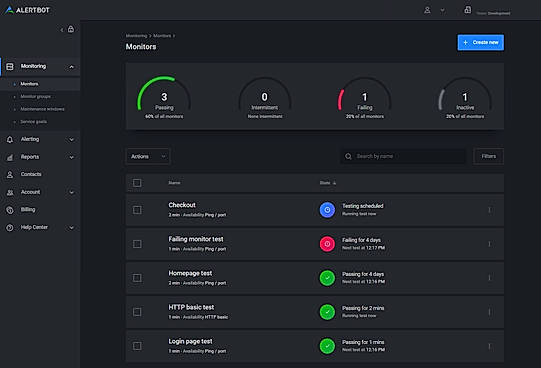
Task: Open Billing from the sidebar
Action: tap(28, 209)
